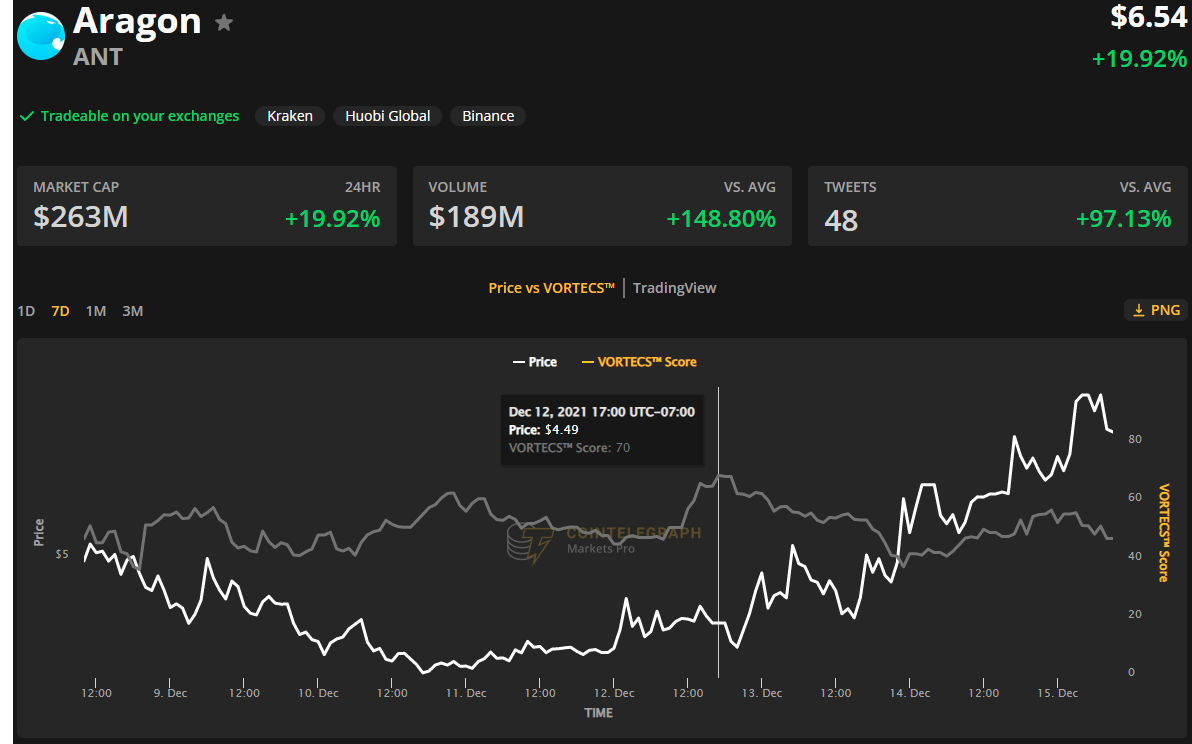Toggle the Price series in legend
This screenshot has width=1192, height=744.
(535, 362)
